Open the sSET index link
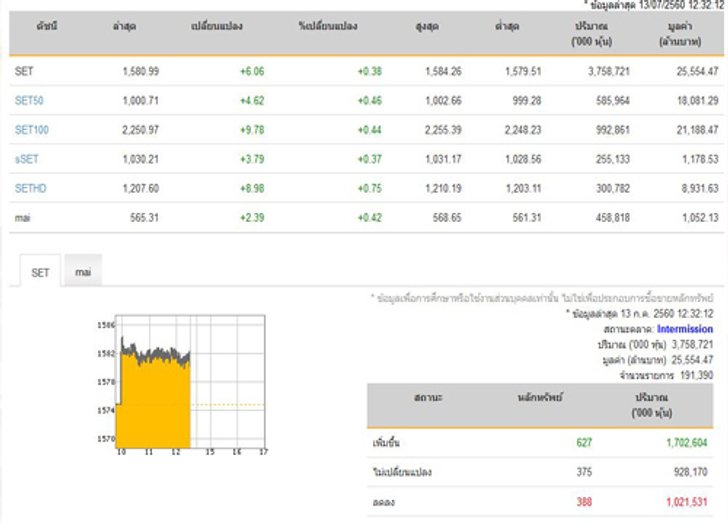The height and width of the screenshot is (524, 728). (26, 159)
